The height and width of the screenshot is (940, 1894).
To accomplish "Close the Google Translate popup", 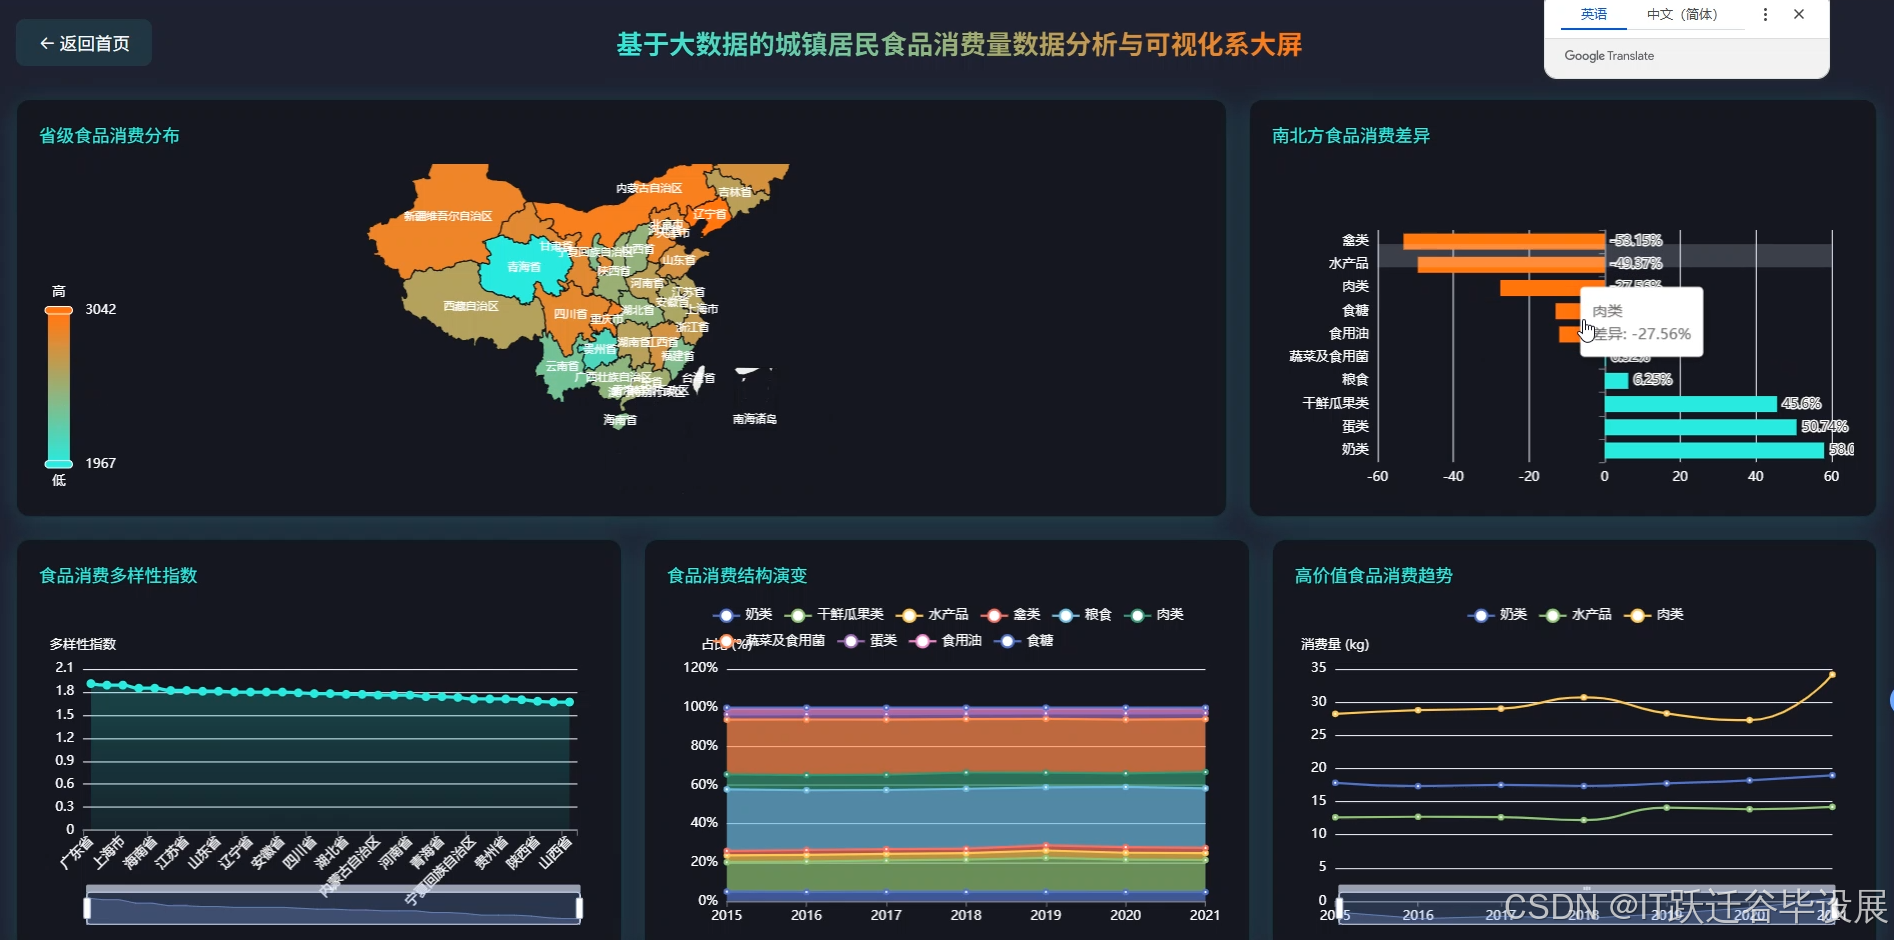I will click(1799, 14).
